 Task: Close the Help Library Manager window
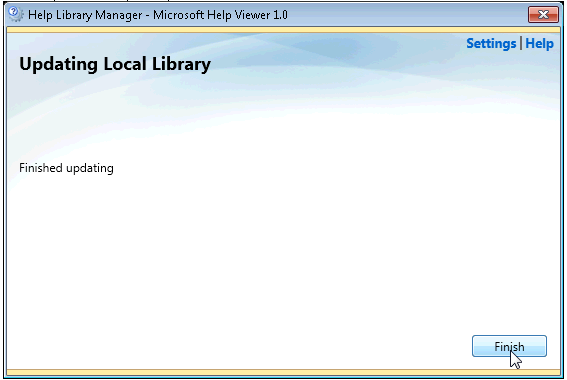pyautogui.click(x=543, y=14)
